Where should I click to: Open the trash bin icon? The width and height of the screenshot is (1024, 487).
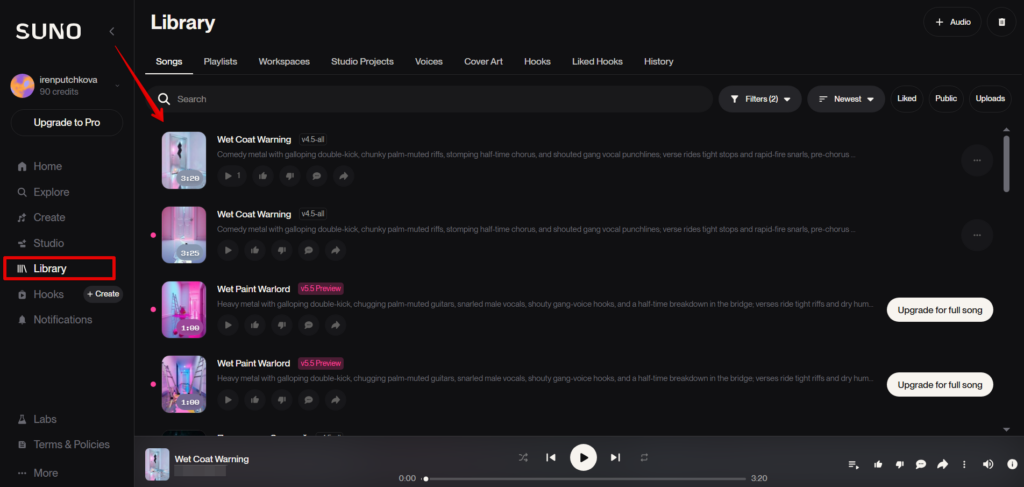[1002, 22]
